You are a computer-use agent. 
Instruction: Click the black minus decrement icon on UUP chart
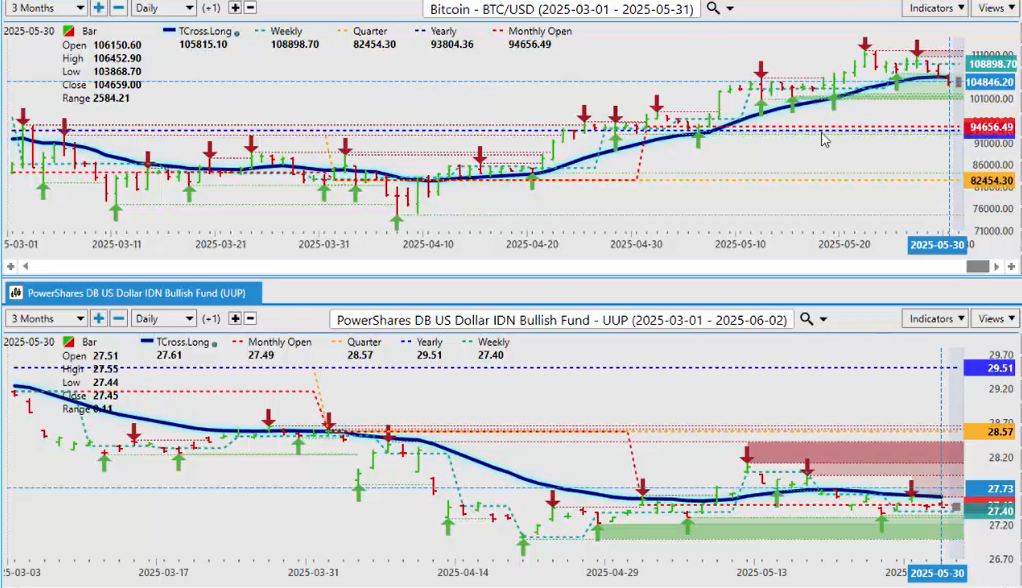point(250,319)
